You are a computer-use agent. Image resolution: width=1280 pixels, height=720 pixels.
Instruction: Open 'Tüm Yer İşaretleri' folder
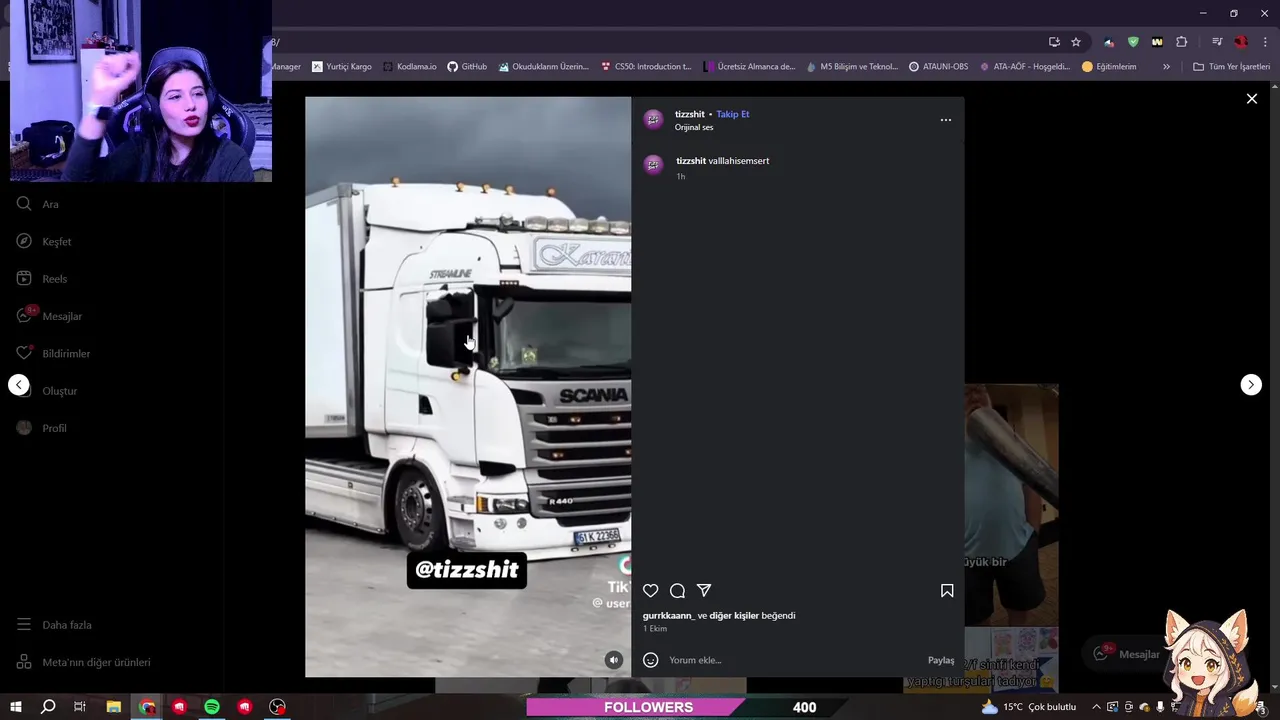coord(1231,67)
